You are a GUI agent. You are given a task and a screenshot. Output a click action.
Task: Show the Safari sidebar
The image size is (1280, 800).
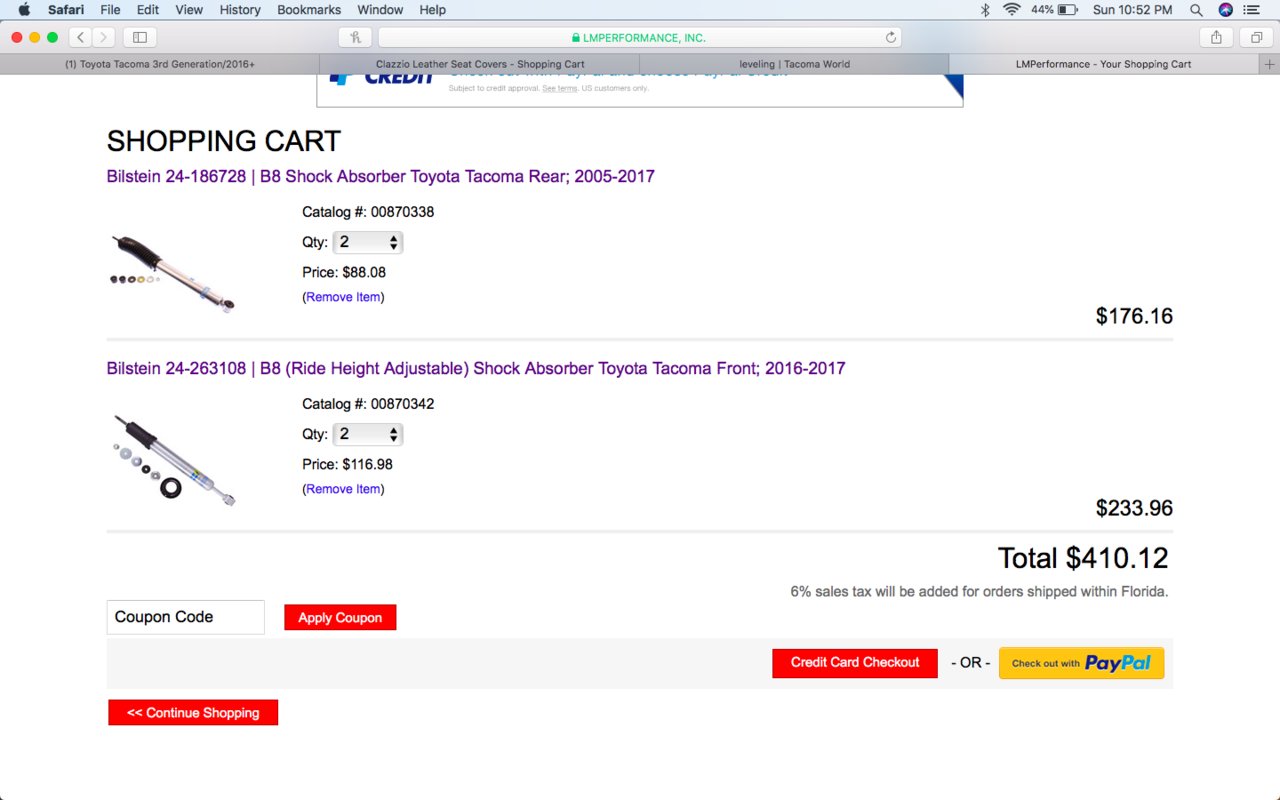coord(139,37)
